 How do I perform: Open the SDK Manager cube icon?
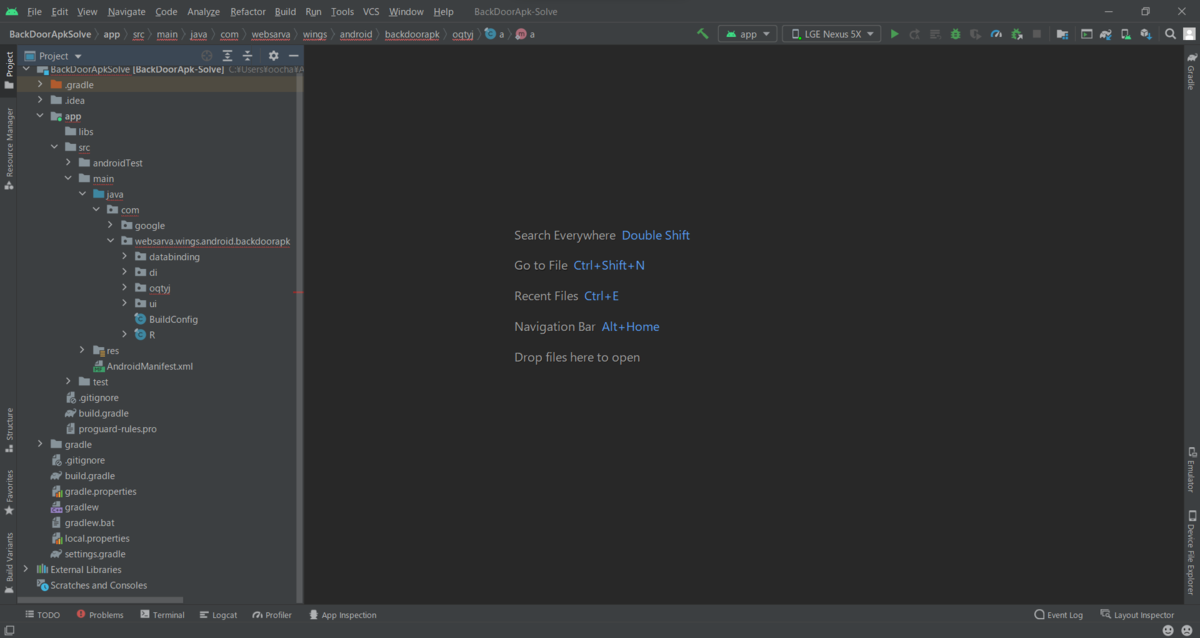(1146, 34)
